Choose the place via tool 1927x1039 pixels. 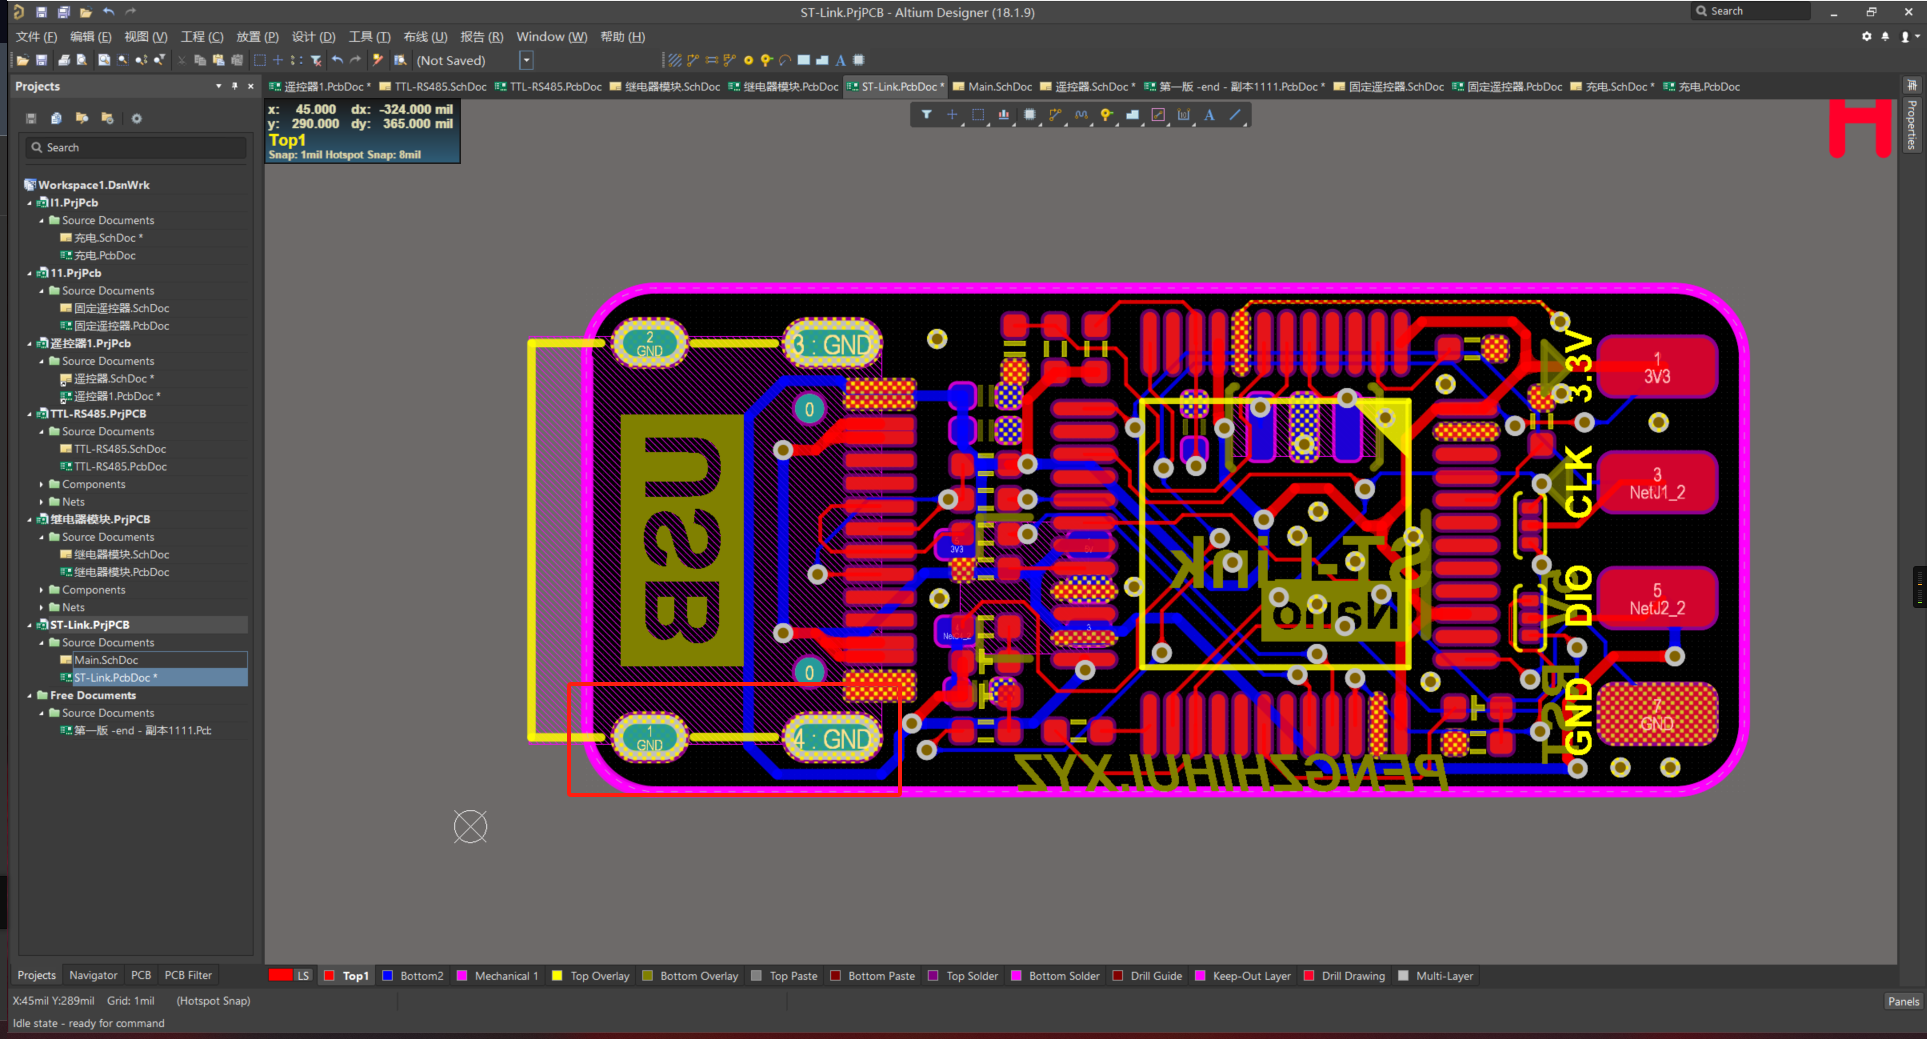1106,115
